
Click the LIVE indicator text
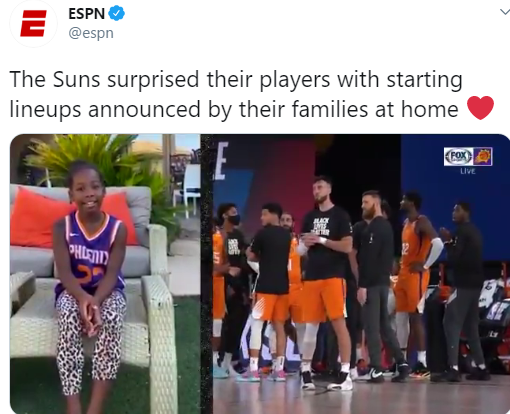468,171
